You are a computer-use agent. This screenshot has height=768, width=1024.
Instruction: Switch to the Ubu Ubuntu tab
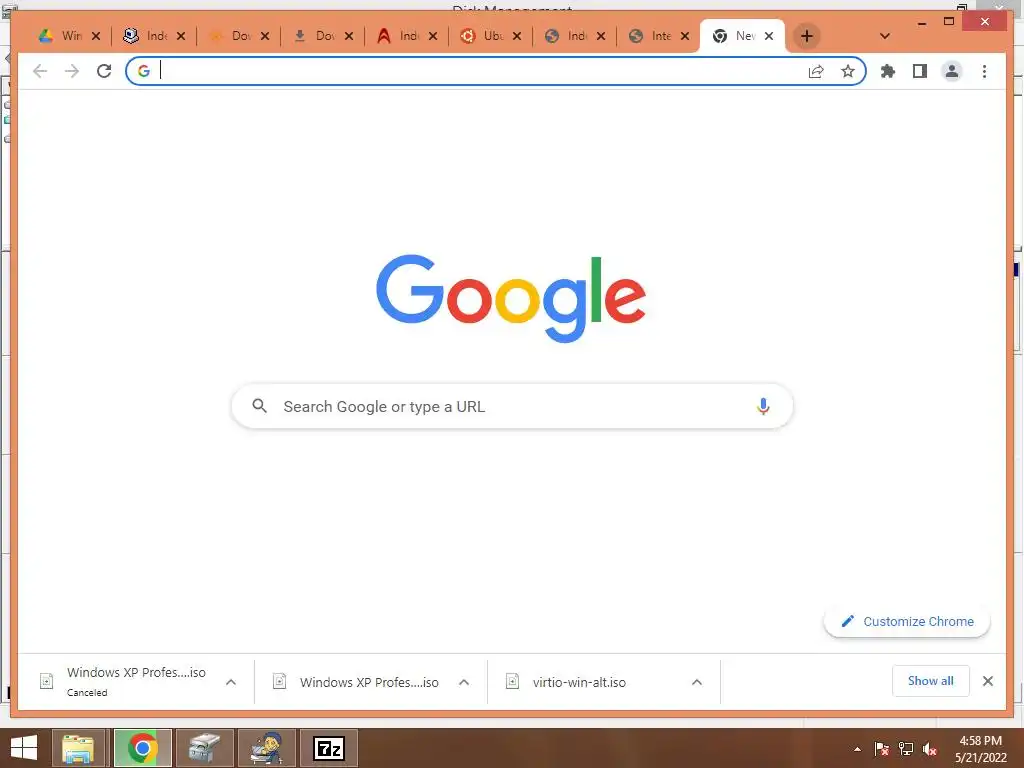(483, 36)
